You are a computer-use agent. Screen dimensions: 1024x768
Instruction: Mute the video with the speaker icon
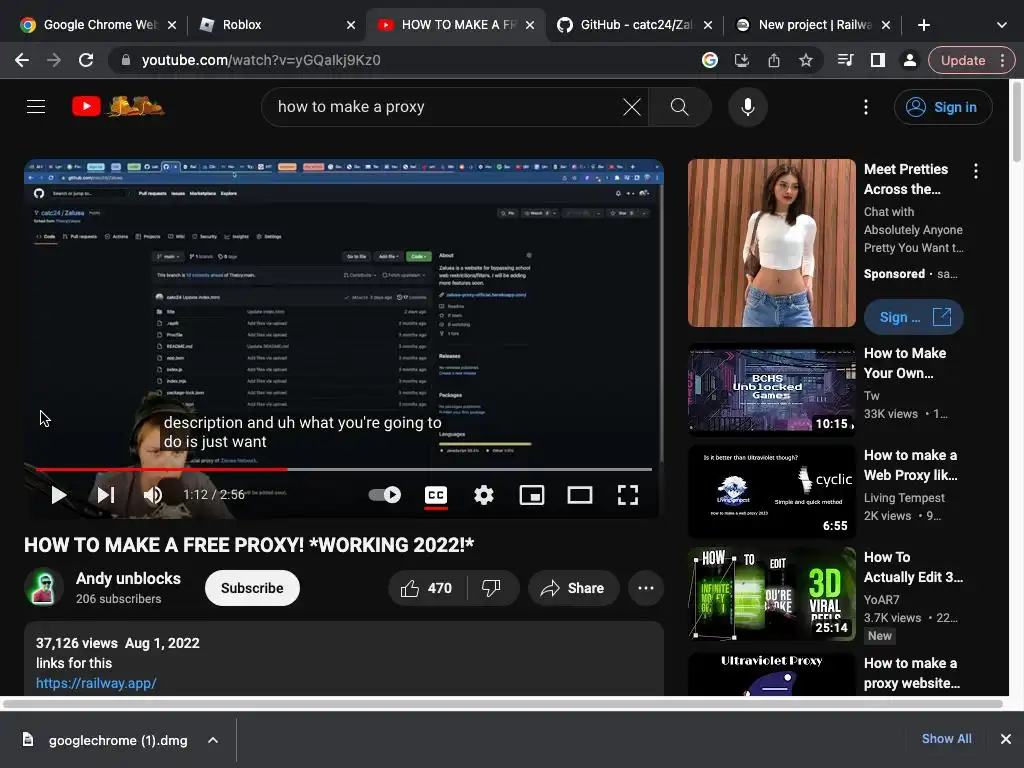pyautogui.click(x=153, y=495)
